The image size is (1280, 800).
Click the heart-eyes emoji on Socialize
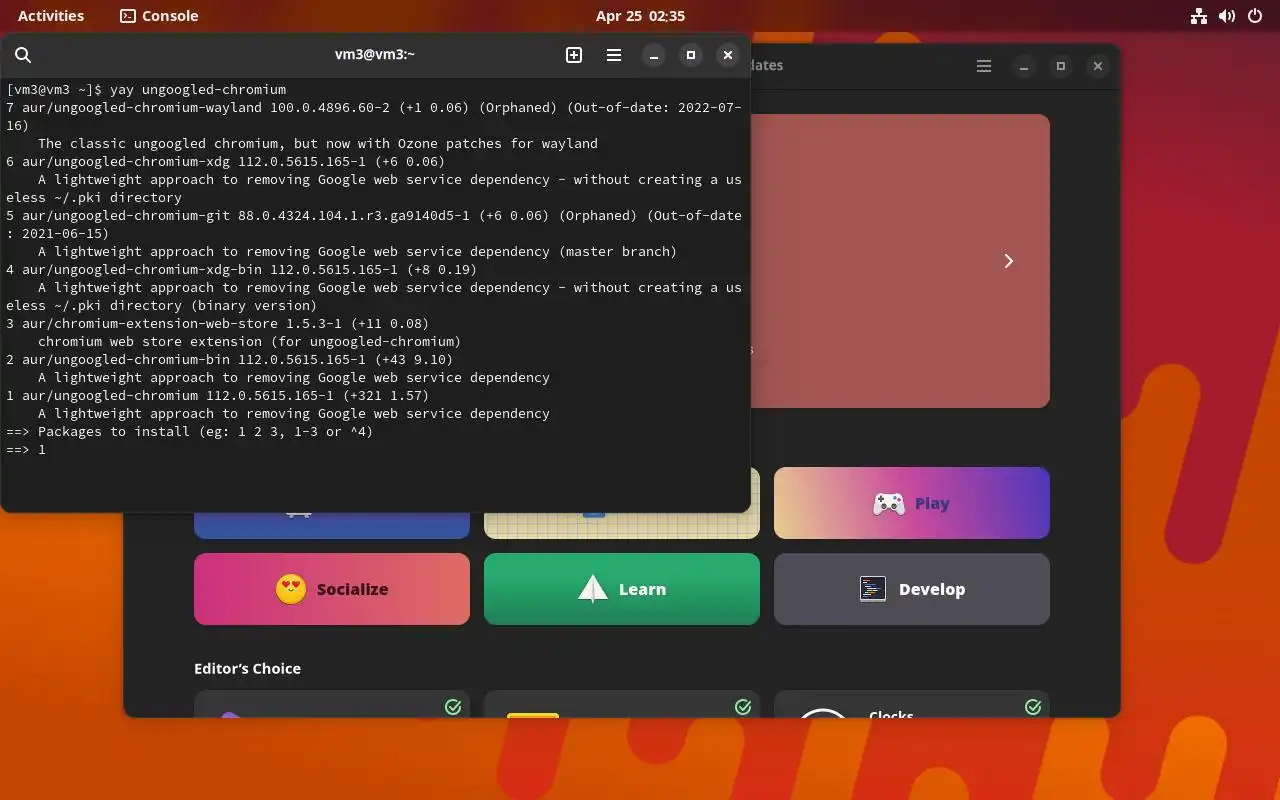(291, 589)
